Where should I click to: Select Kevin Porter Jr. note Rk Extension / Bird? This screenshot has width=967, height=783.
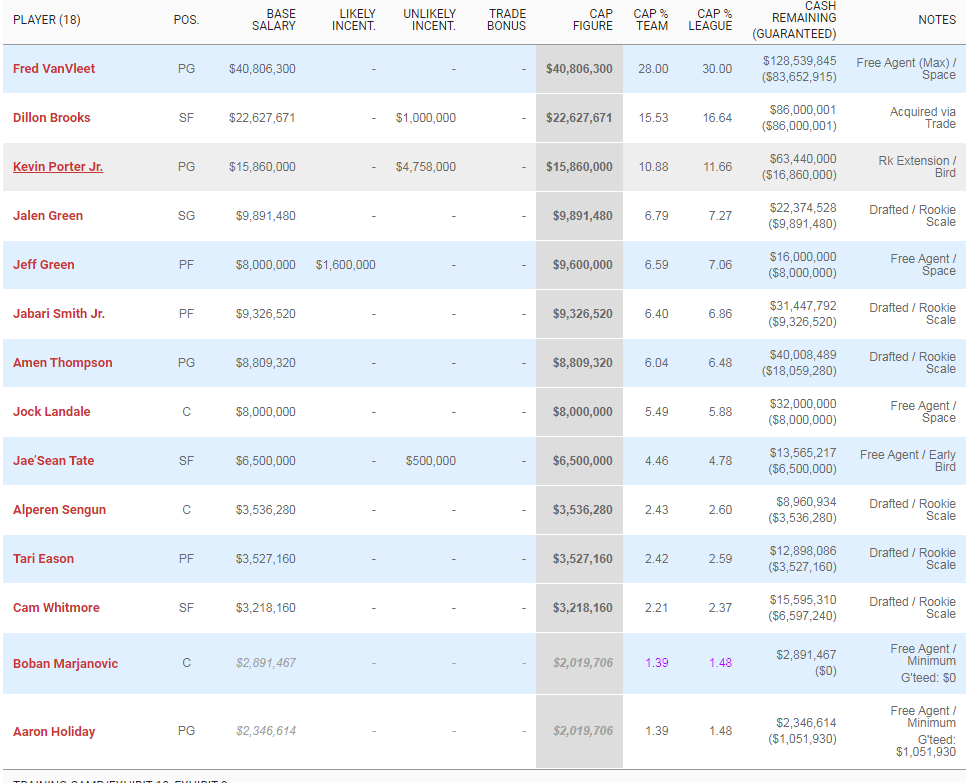[x=917, y=166]
